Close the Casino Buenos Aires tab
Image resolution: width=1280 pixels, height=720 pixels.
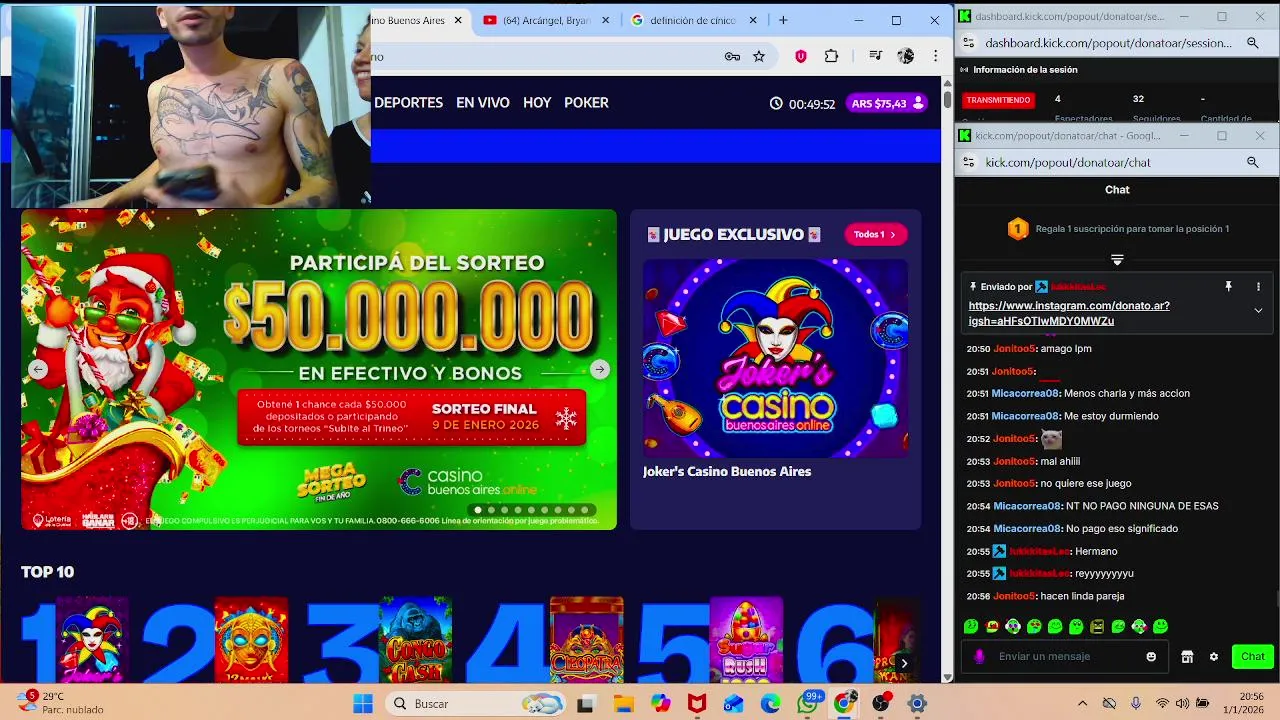point(458,20)
